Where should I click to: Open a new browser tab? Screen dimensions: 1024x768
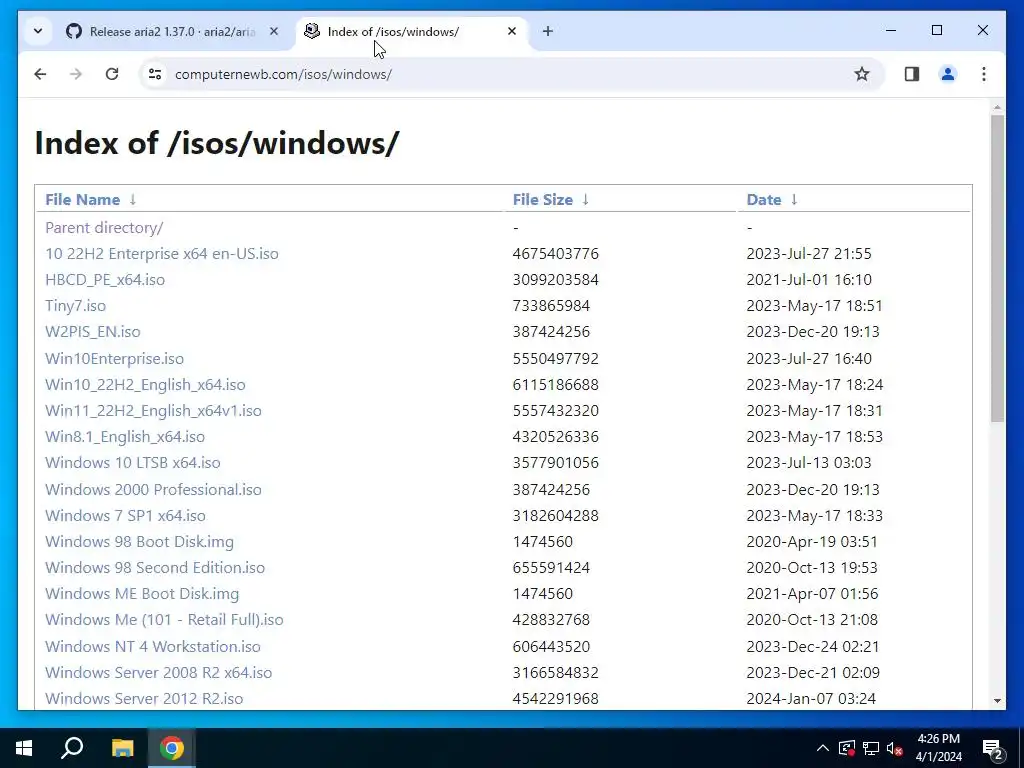[x=547, y=31]
